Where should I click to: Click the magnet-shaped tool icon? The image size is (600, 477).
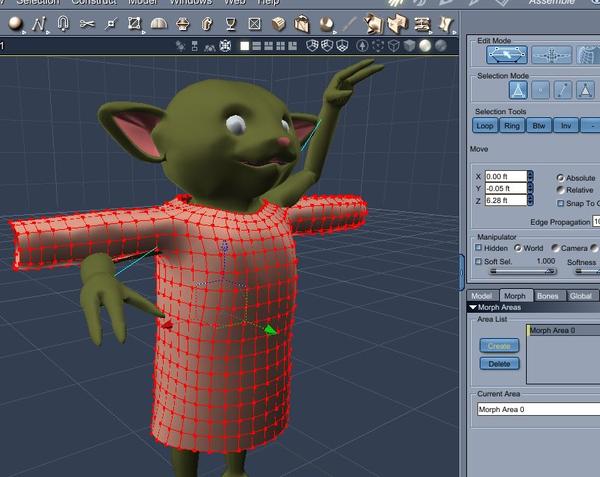(63, 24)
